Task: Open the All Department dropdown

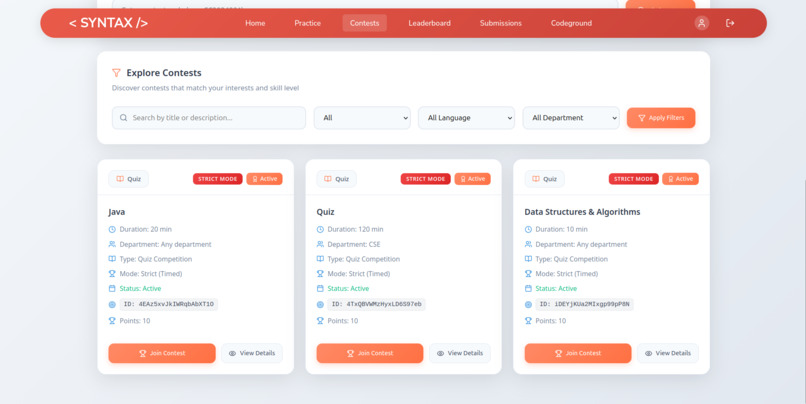Action: tap(571, 118)
